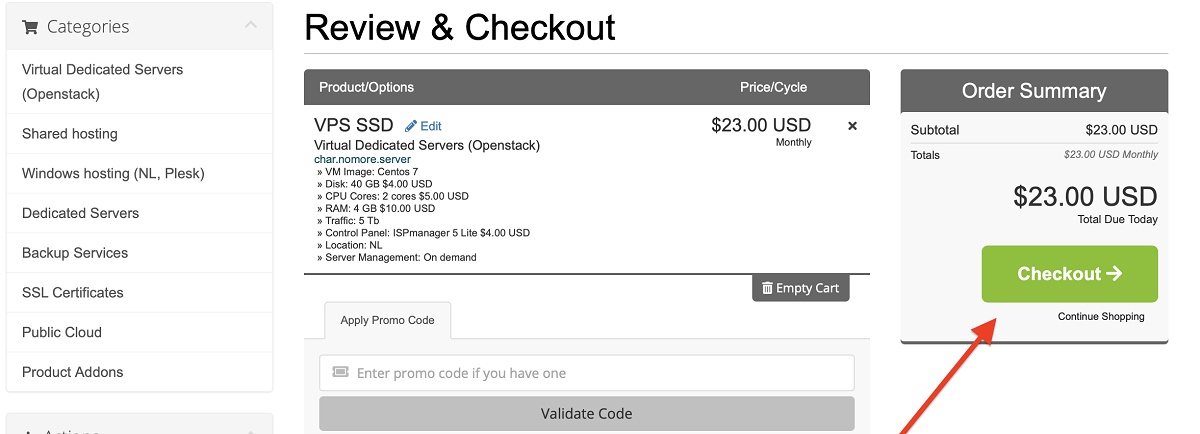1200x434 pixels.
Task: Choose the SSL Certificates category
Action: [73, 293]
